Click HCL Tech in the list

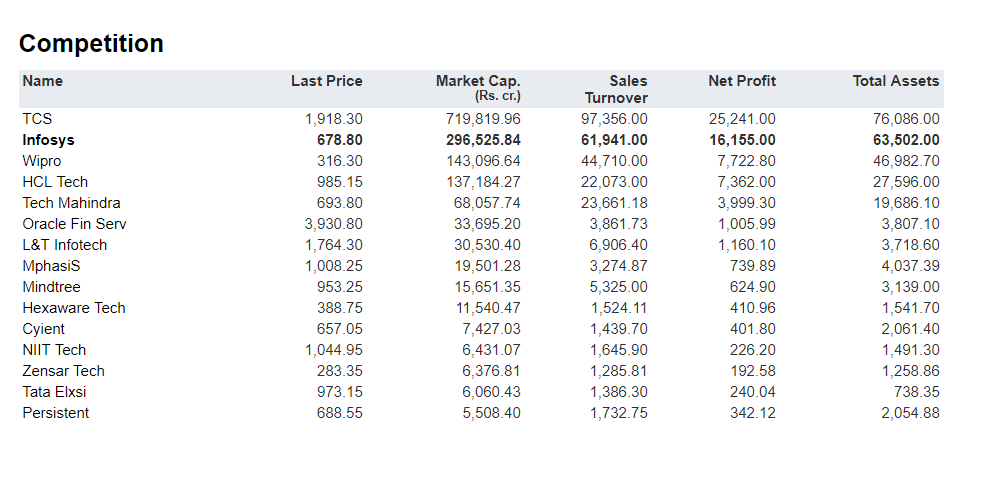coord(55,182)
